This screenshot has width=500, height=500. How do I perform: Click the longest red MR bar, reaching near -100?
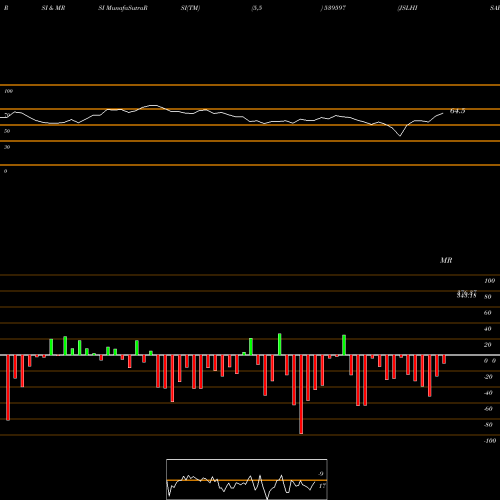pyautogui.click(x=301, y=394)
